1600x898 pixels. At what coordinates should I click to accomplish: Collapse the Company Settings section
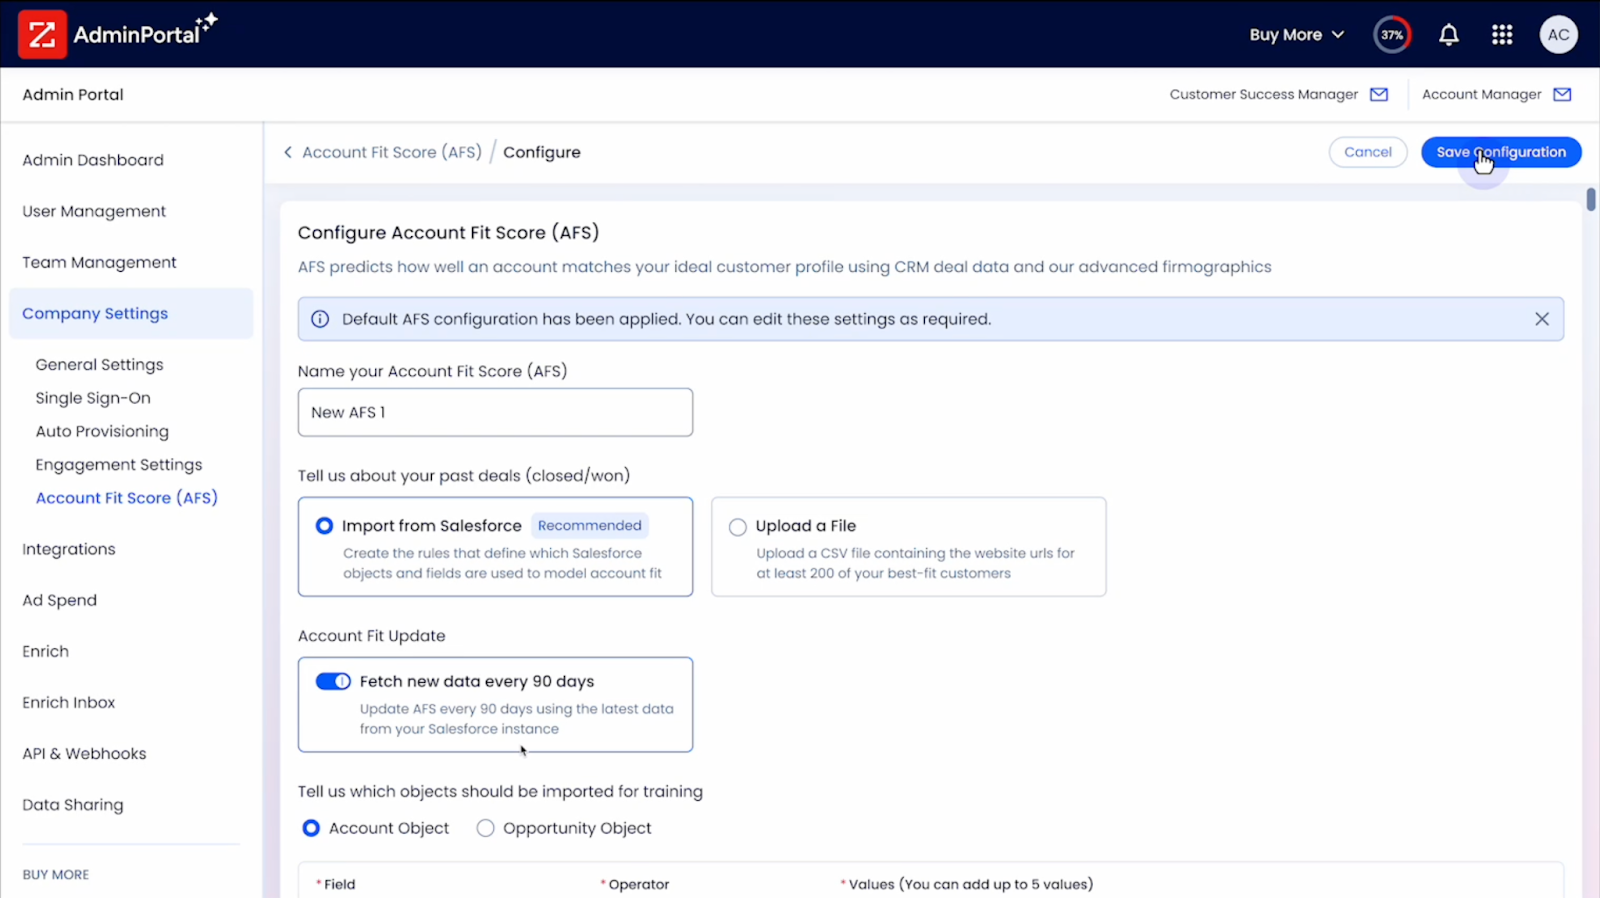95,313
